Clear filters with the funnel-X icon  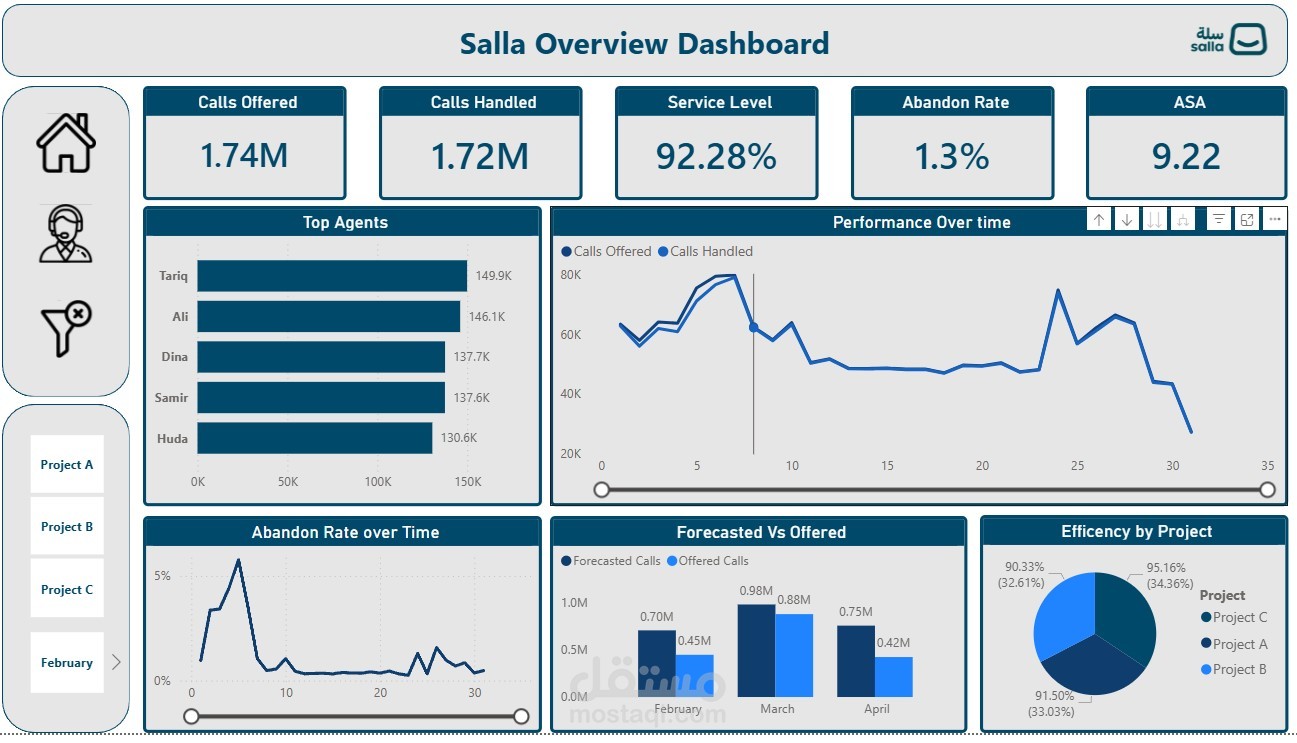66,329
